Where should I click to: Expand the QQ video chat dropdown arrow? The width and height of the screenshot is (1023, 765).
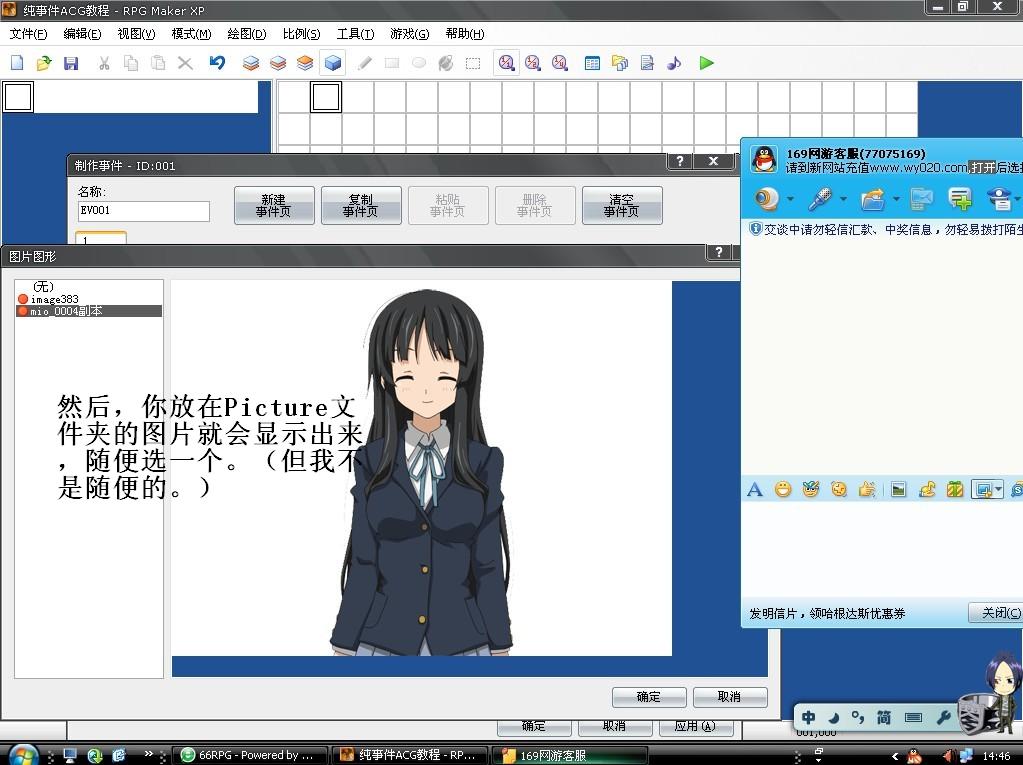tap(790, 198)
